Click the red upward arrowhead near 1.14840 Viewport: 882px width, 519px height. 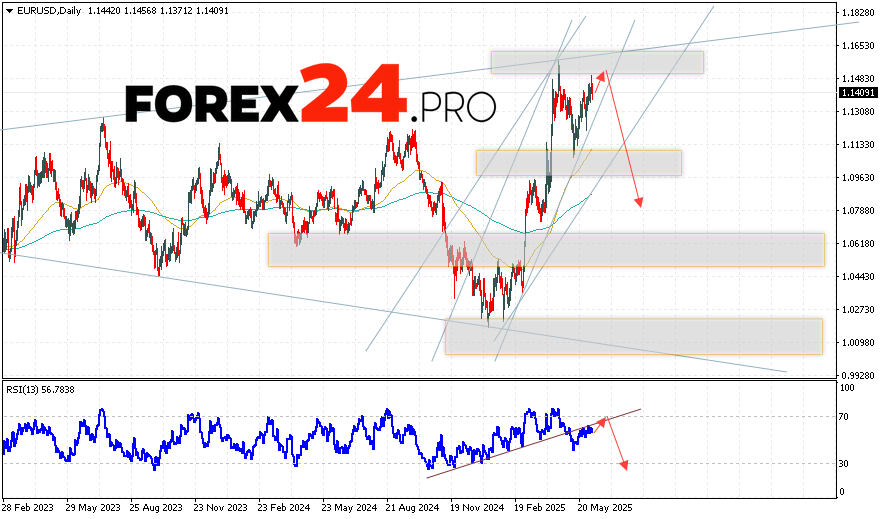602,75
